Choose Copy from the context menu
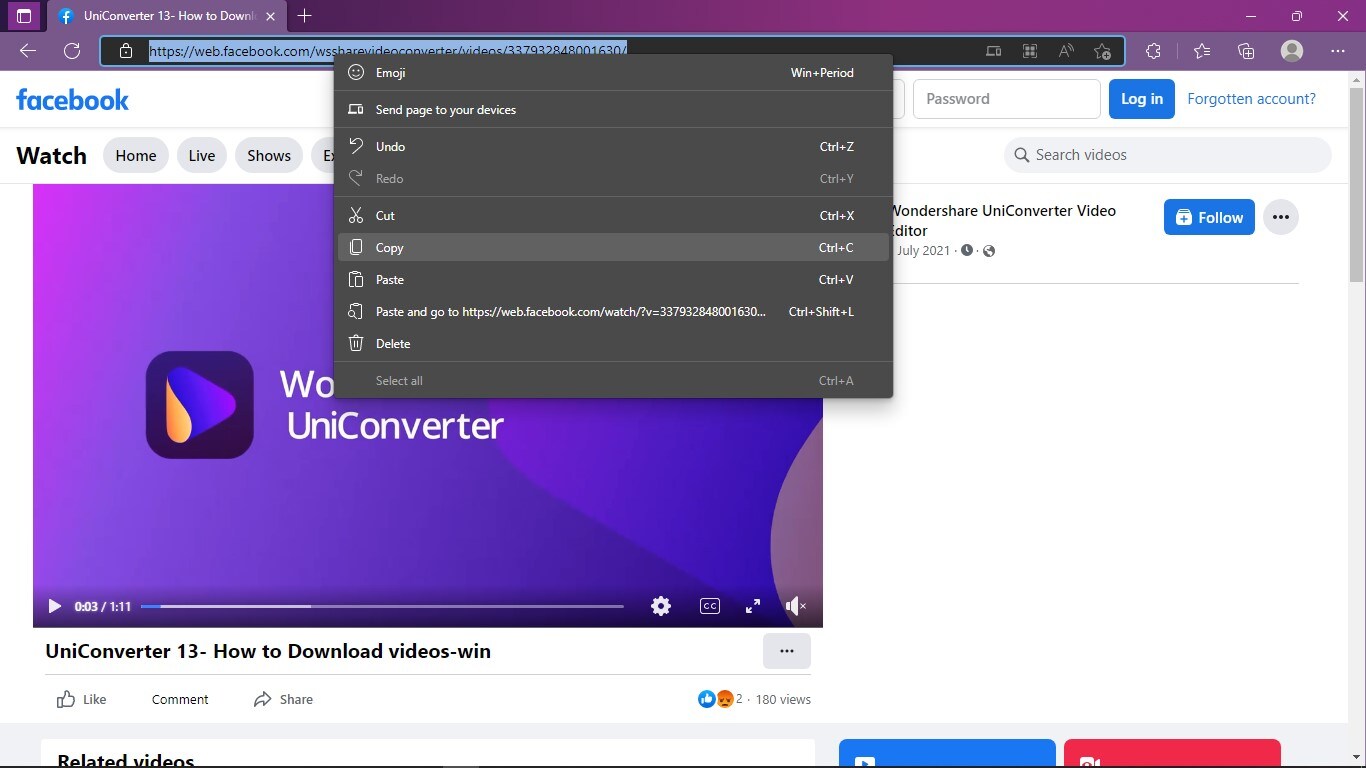This screenshot has width=1366, height=768. 613,248
